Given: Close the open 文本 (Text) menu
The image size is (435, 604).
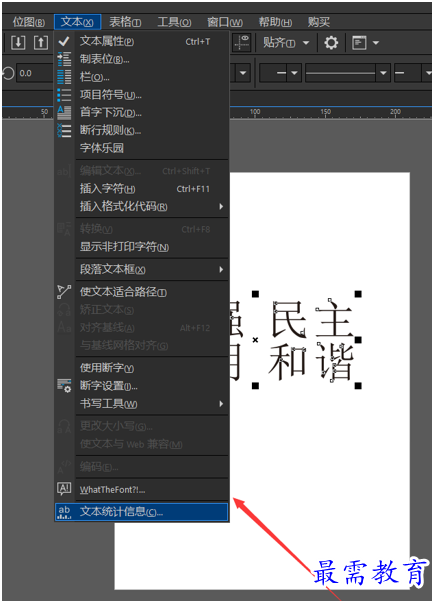Looking at the screenshot, I should (77, 22).
